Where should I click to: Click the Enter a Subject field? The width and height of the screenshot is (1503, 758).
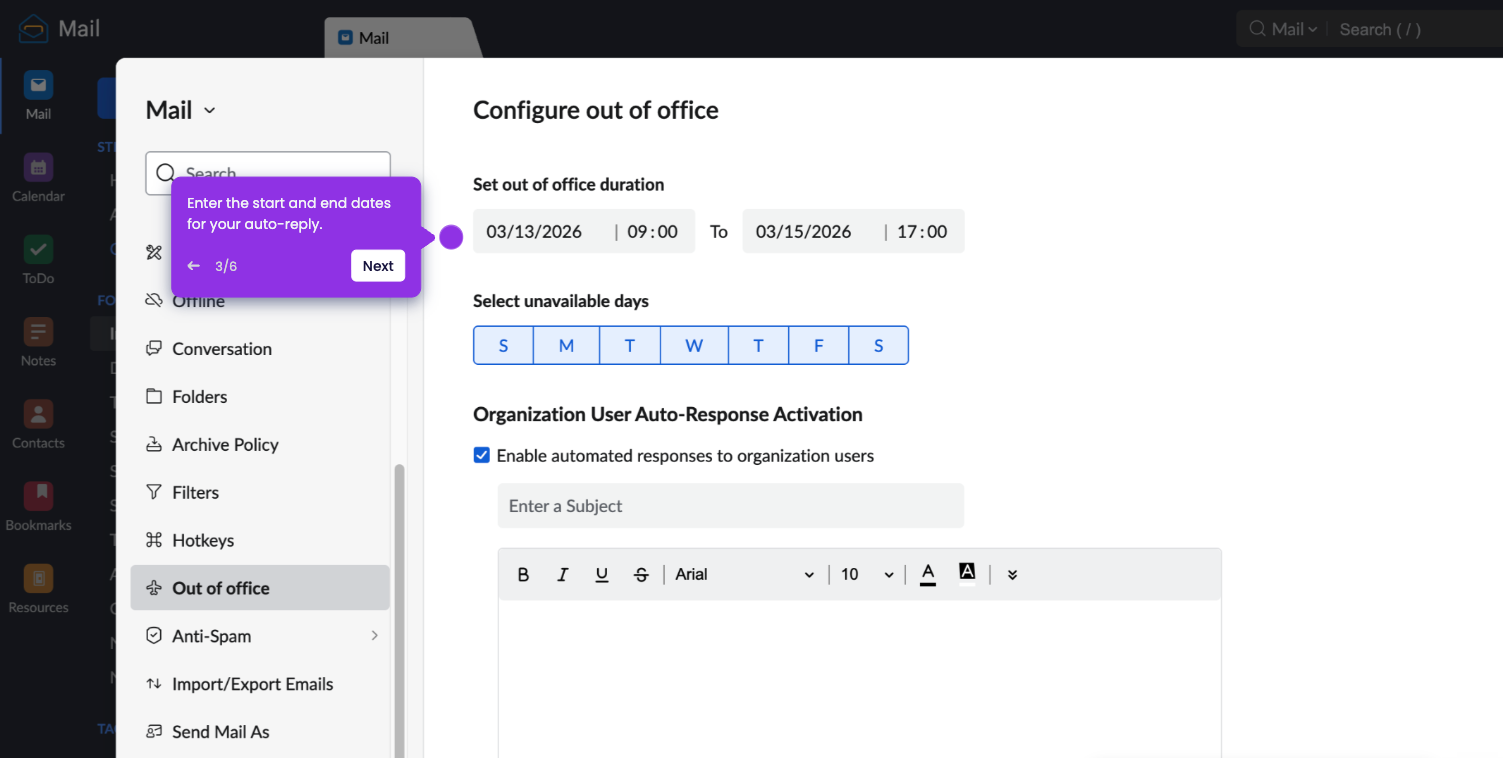coord(731,506)
